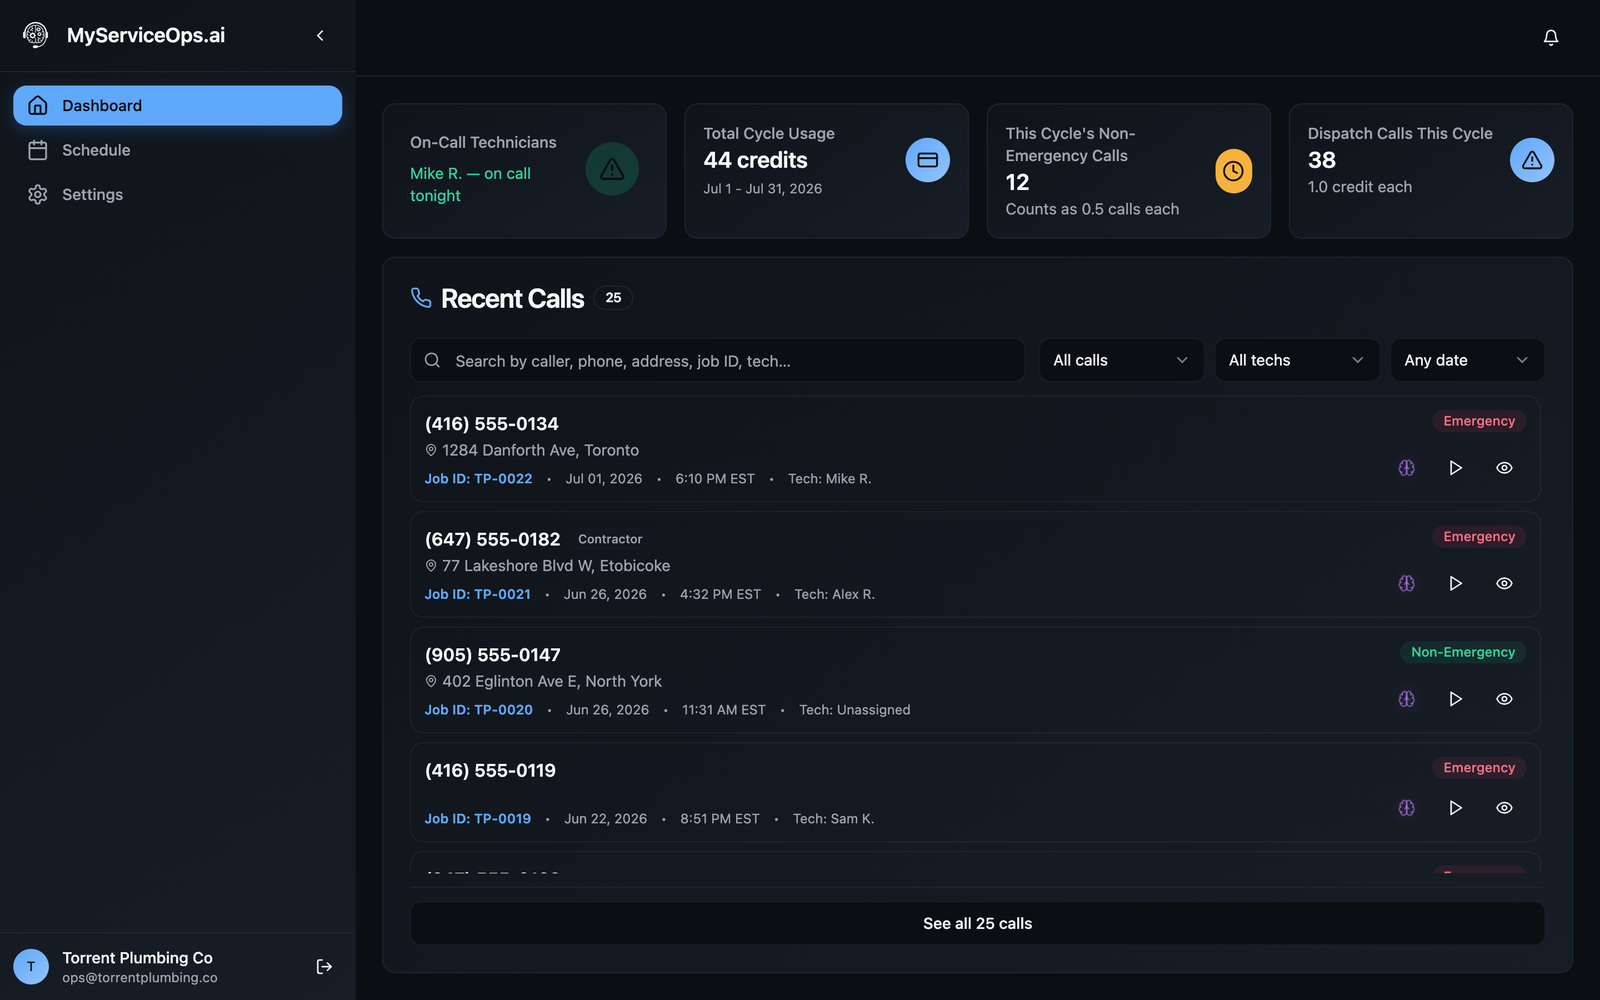Open the Settings page

point(177,194)
